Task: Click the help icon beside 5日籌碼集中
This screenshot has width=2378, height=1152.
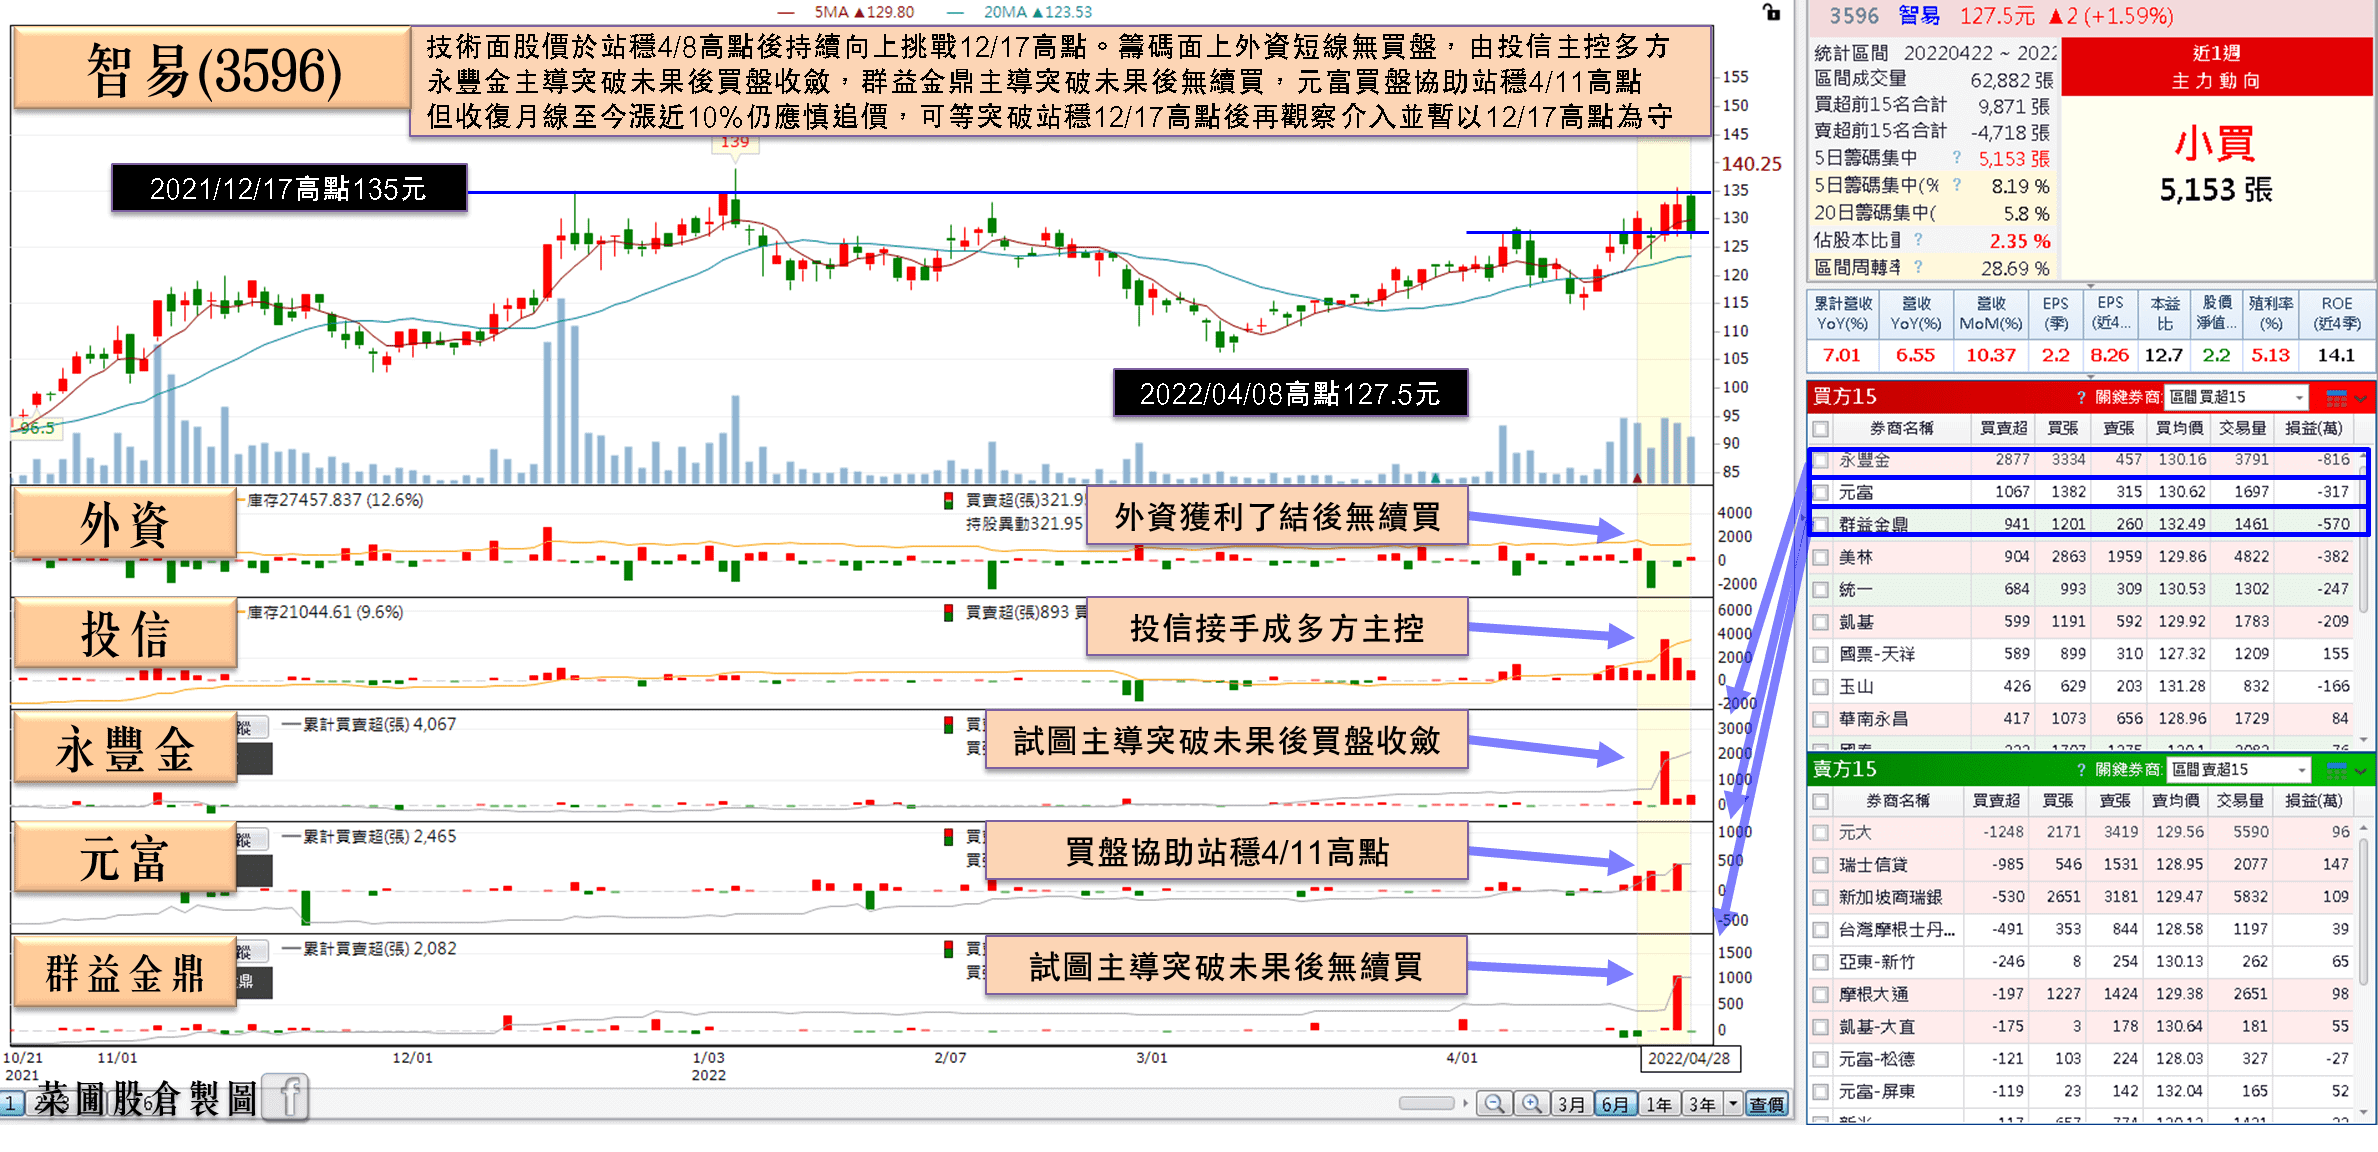Action: pos(1957,157)
